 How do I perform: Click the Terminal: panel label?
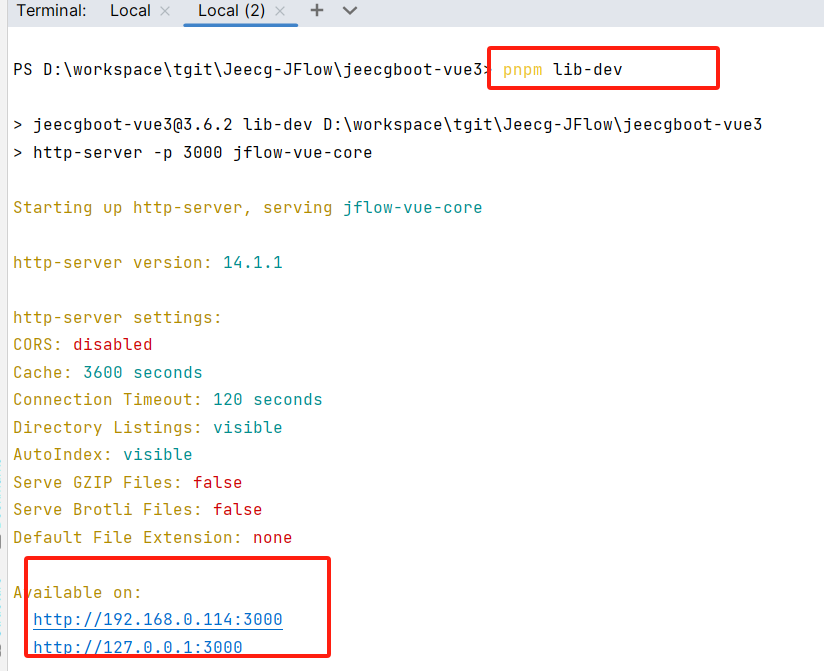tap(52, 11)
